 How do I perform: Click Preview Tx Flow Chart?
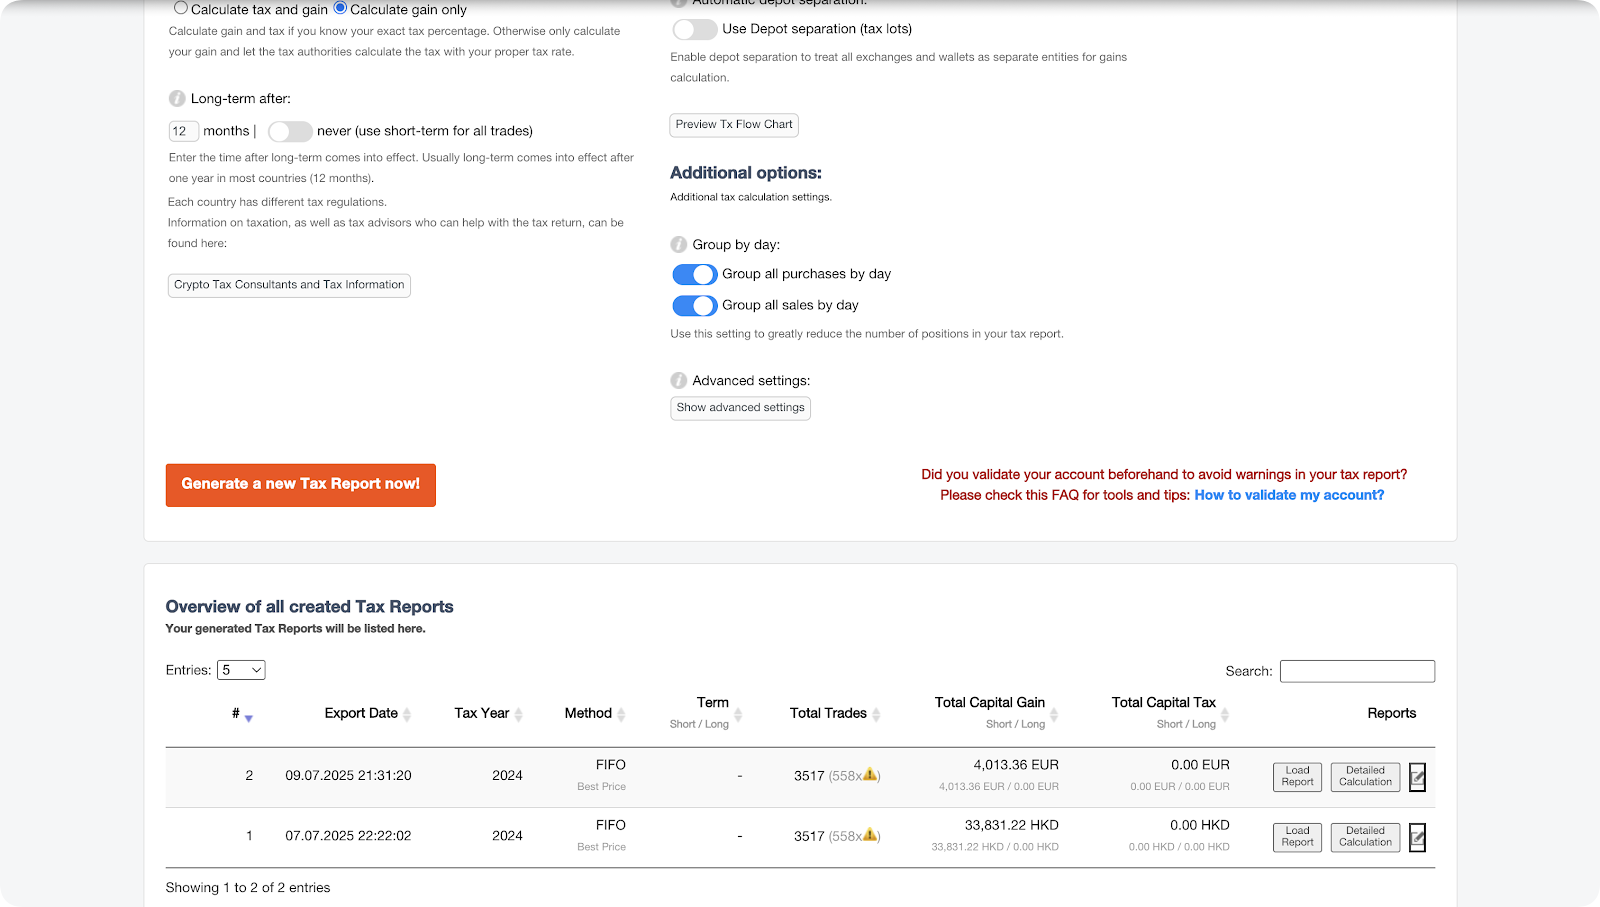[x=733, y=124]
